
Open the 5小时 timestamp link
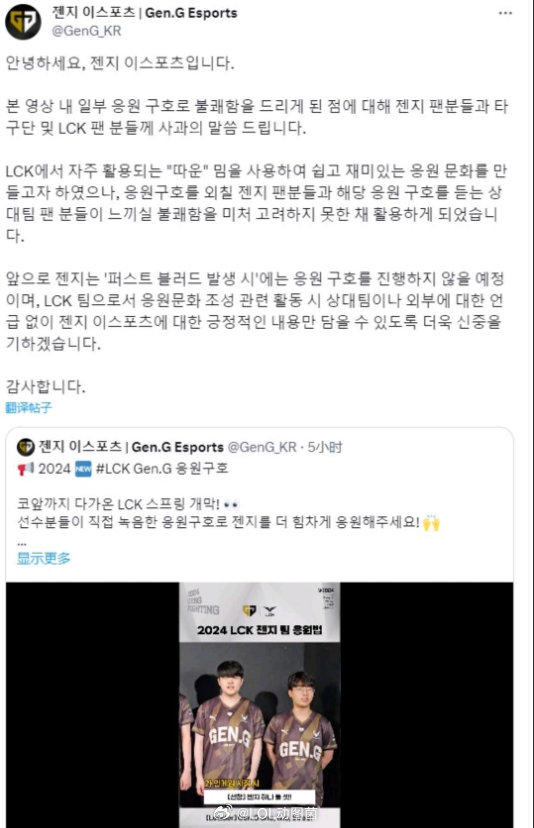(x=325, y=447)
